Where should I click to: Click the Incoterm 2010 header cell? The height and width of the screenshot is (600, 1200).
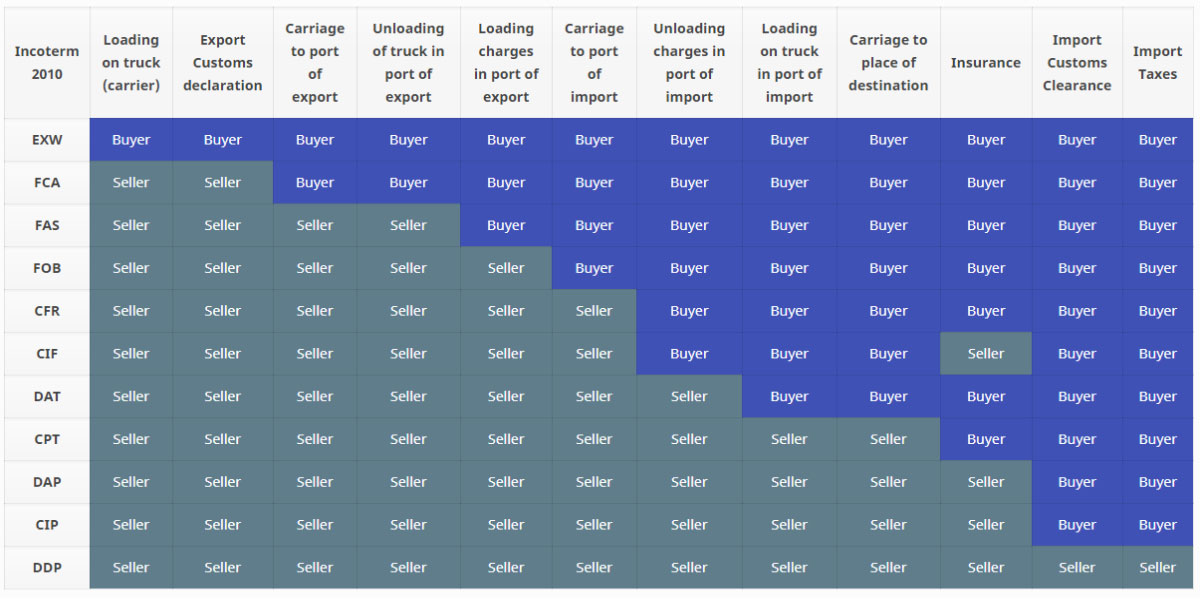[x=47, y=63]
